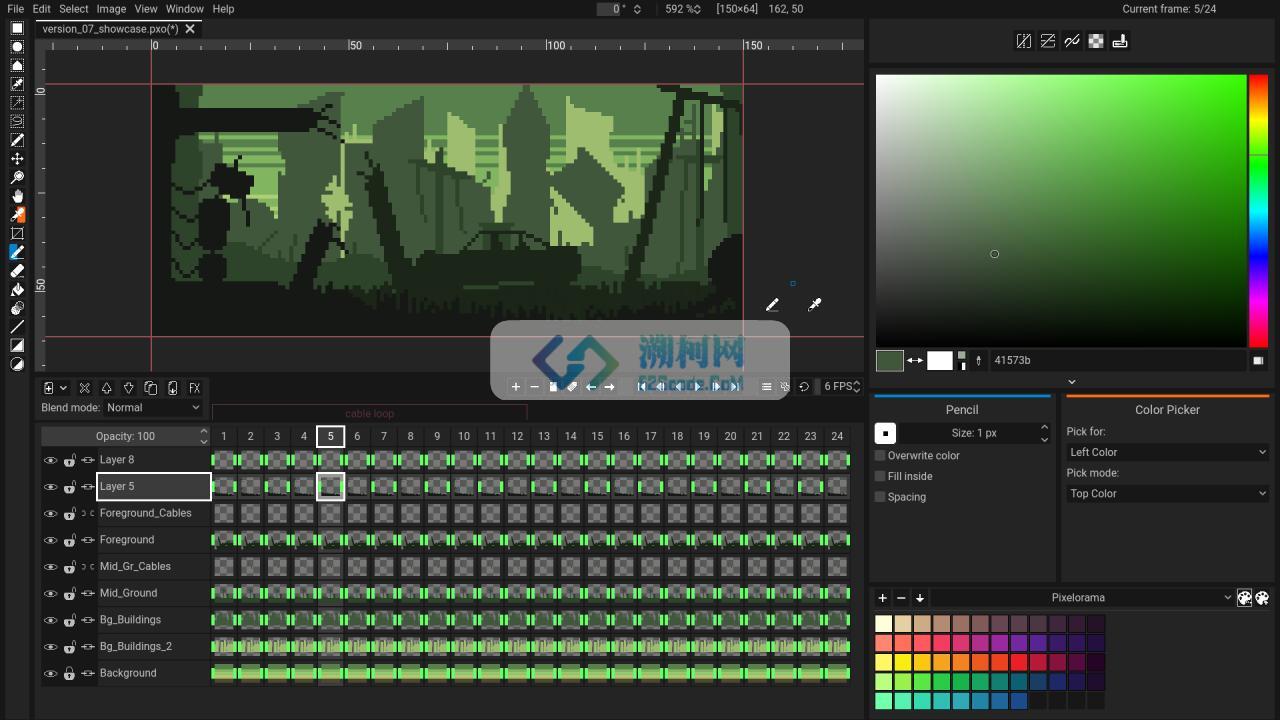Select the Rectangle shape tool
1280x720 pixels.
pyautogui.click(x=17, y=345)
